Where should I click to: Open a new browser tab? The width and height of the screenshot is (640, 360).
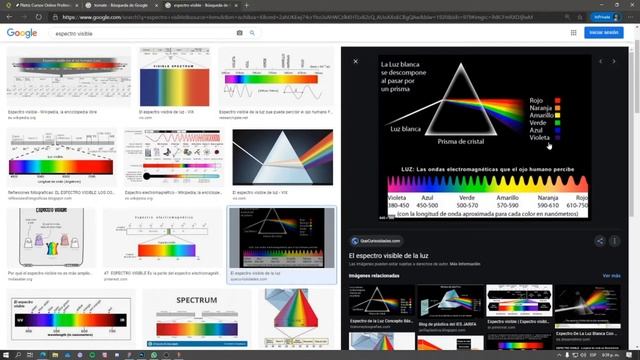coord(246,5)
